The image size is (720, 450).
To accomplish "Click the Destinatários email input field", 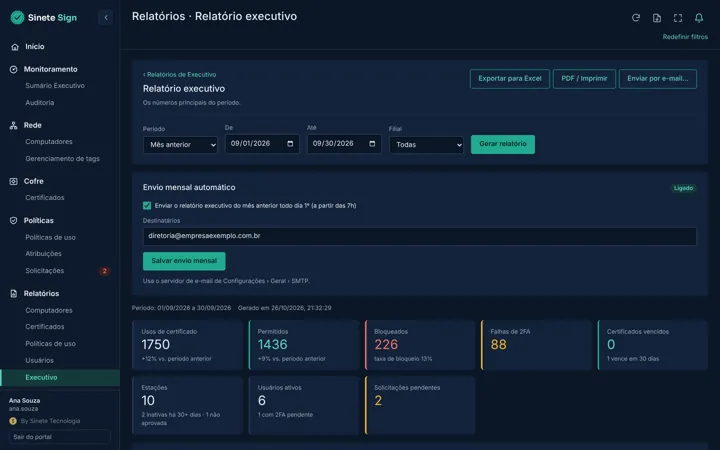I will [x=420, y=236].
